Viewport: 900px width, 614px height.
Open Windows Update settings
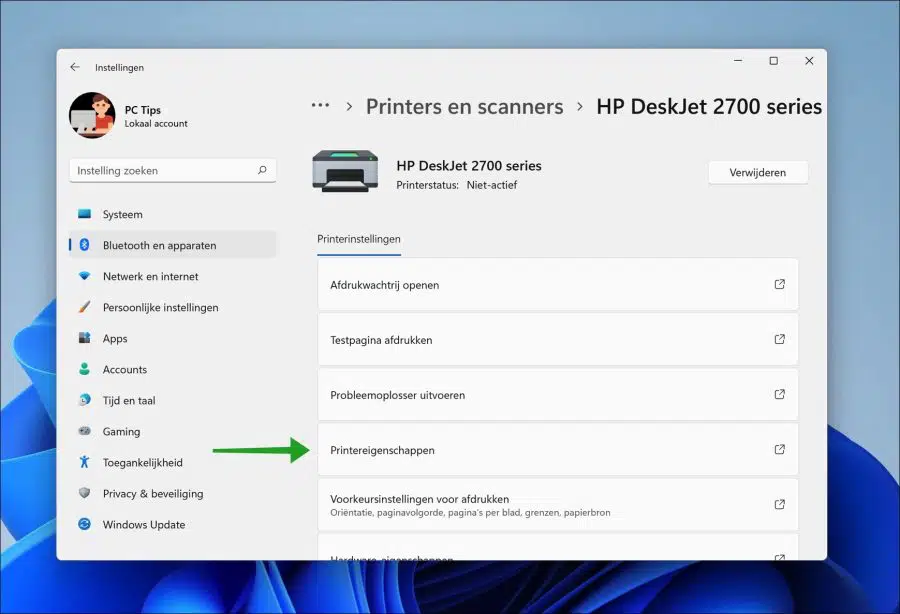click(x=172, y=524)
